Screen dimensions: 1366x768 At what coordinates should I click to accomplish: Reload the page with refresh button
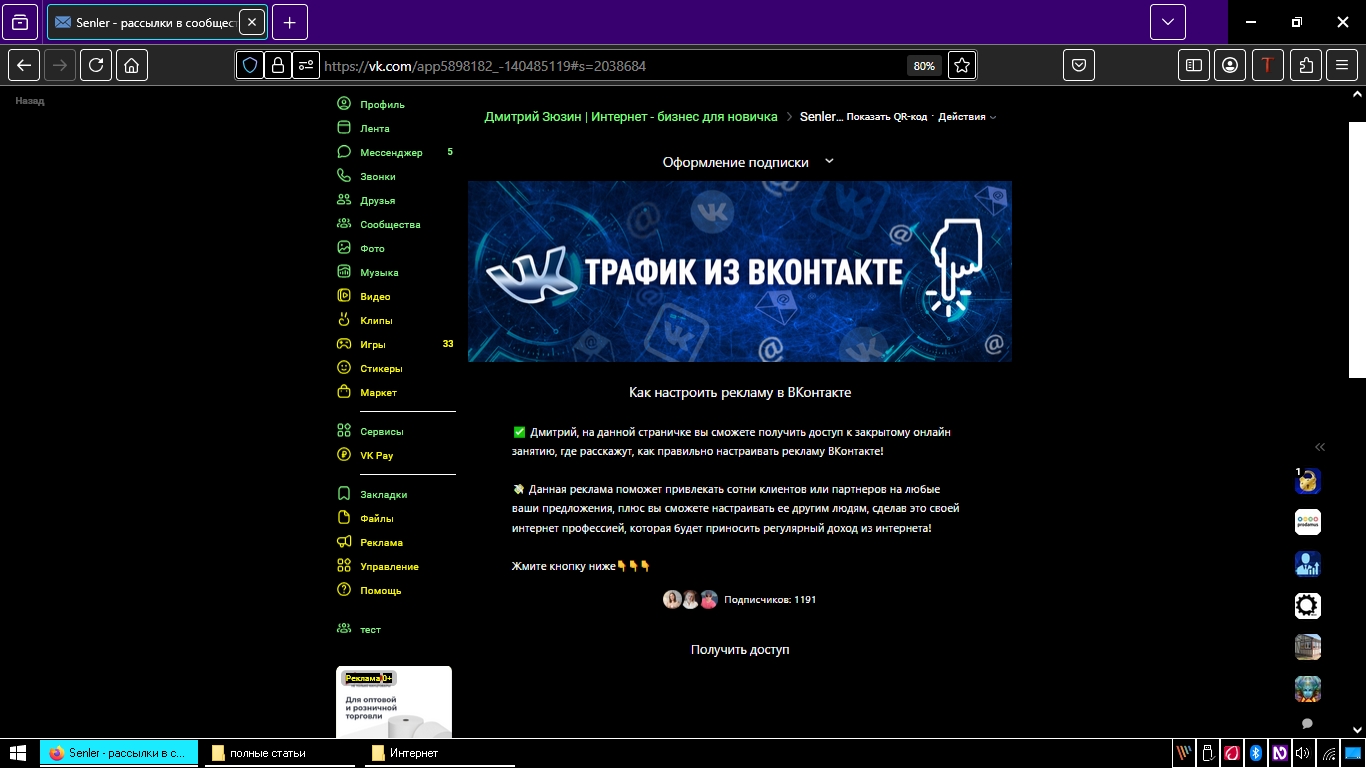(96, 65)
